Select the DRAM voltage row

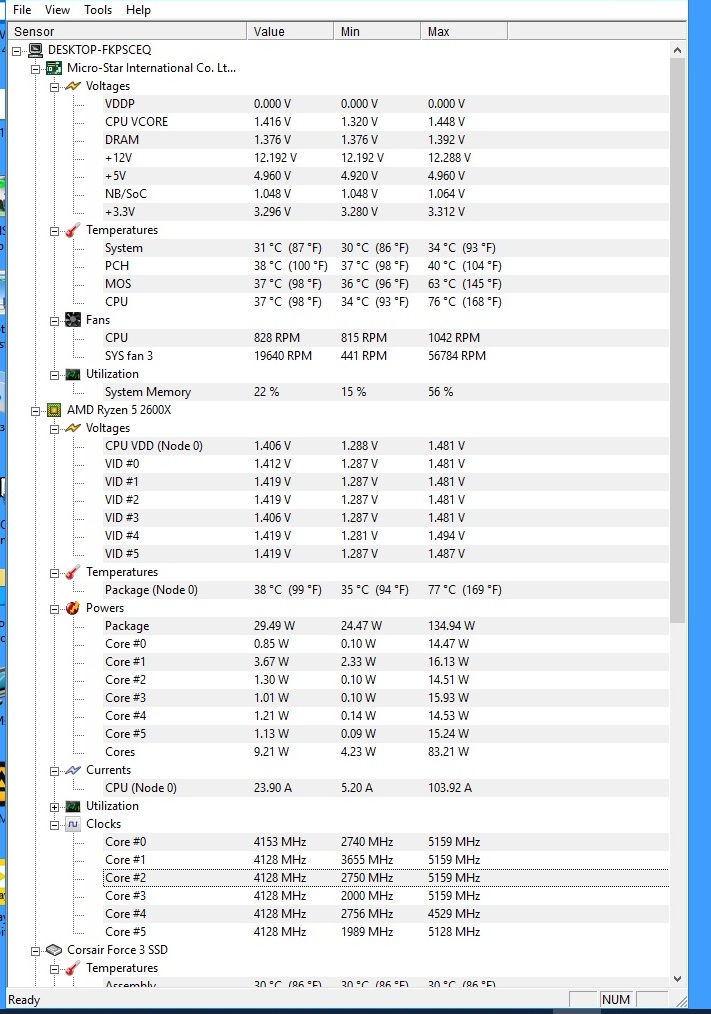point(386,140)
